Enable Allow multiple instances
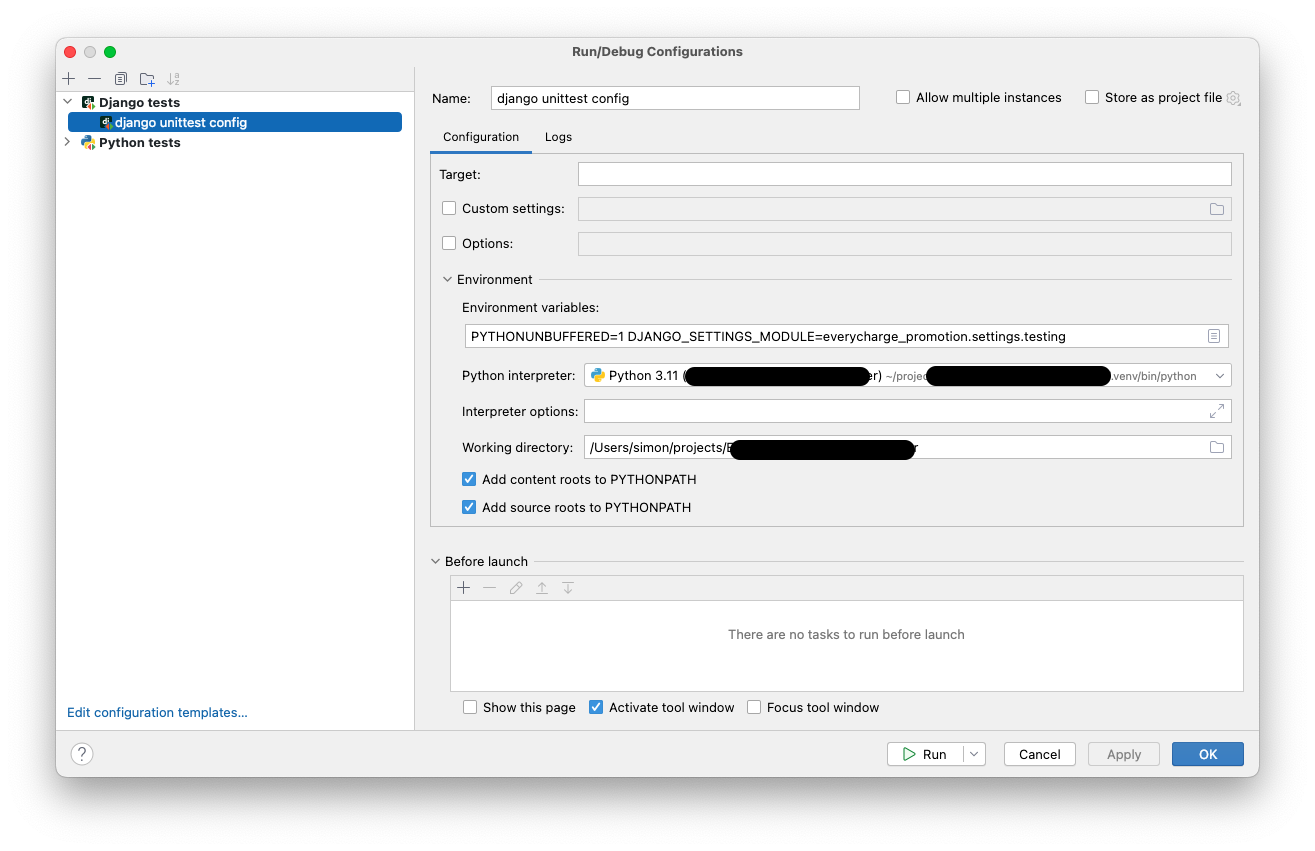Viewport: 1315px width, 851px height. 903,97
